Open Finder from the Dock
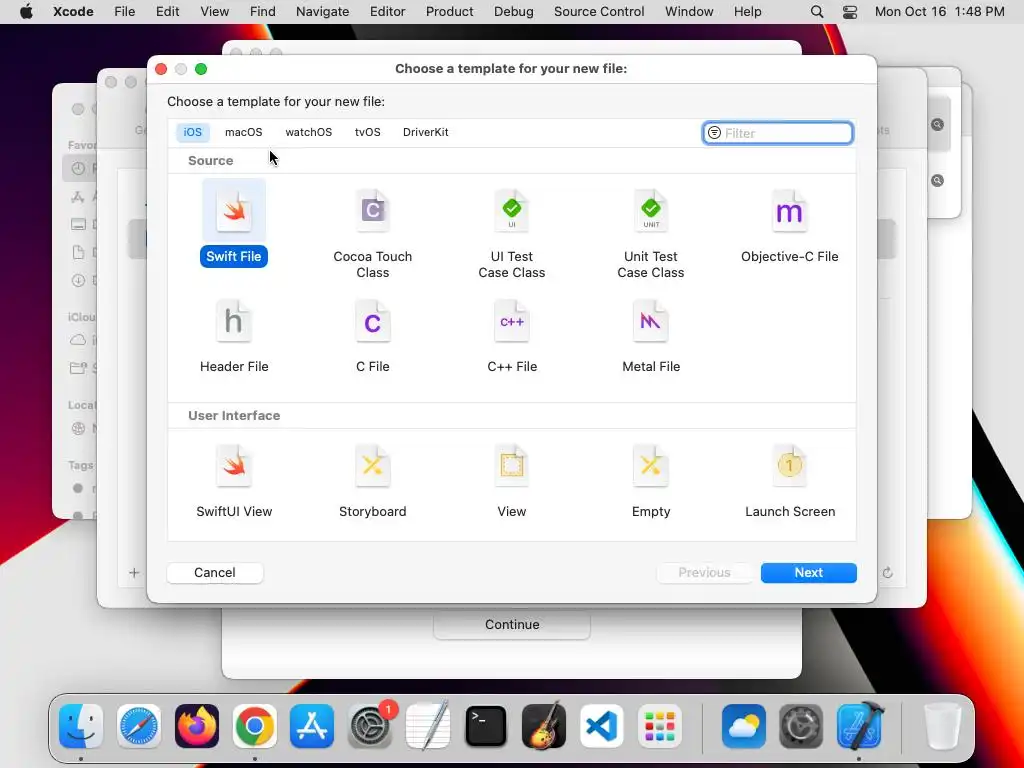 pyautogui.click(x=81, y=726)
